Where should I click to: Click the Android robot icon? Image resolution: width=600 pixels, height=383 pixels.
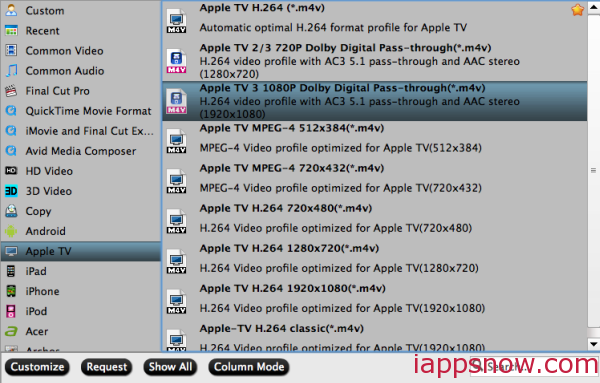coord(11,231)
